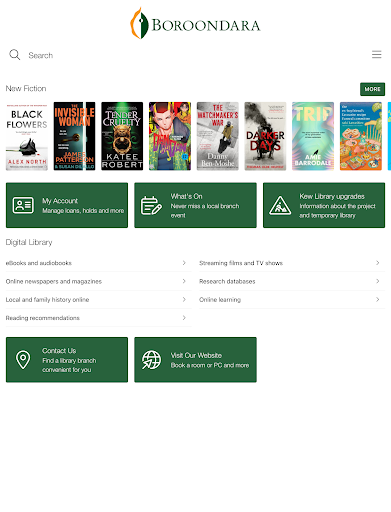Expand chevron beside Research databases

pyautogui.click(x=378, y=281)
